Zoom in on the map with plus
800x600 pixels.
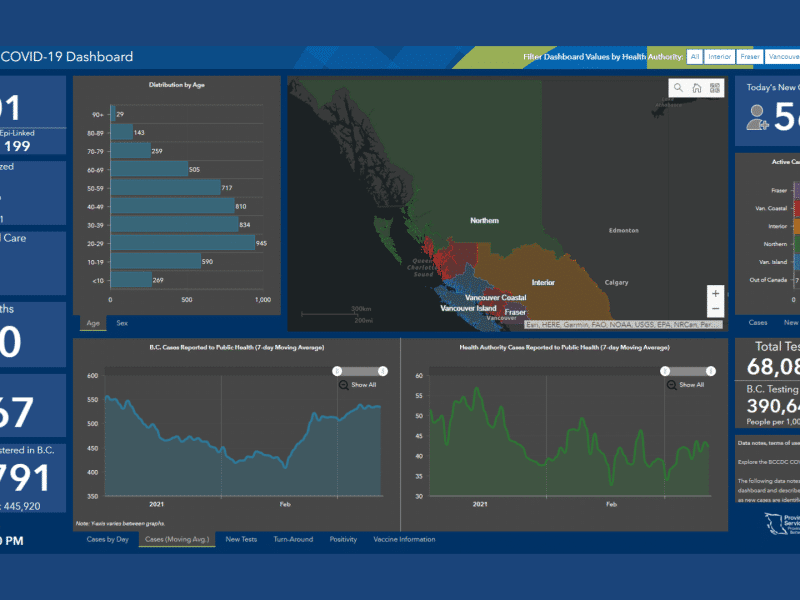(715, 294)
